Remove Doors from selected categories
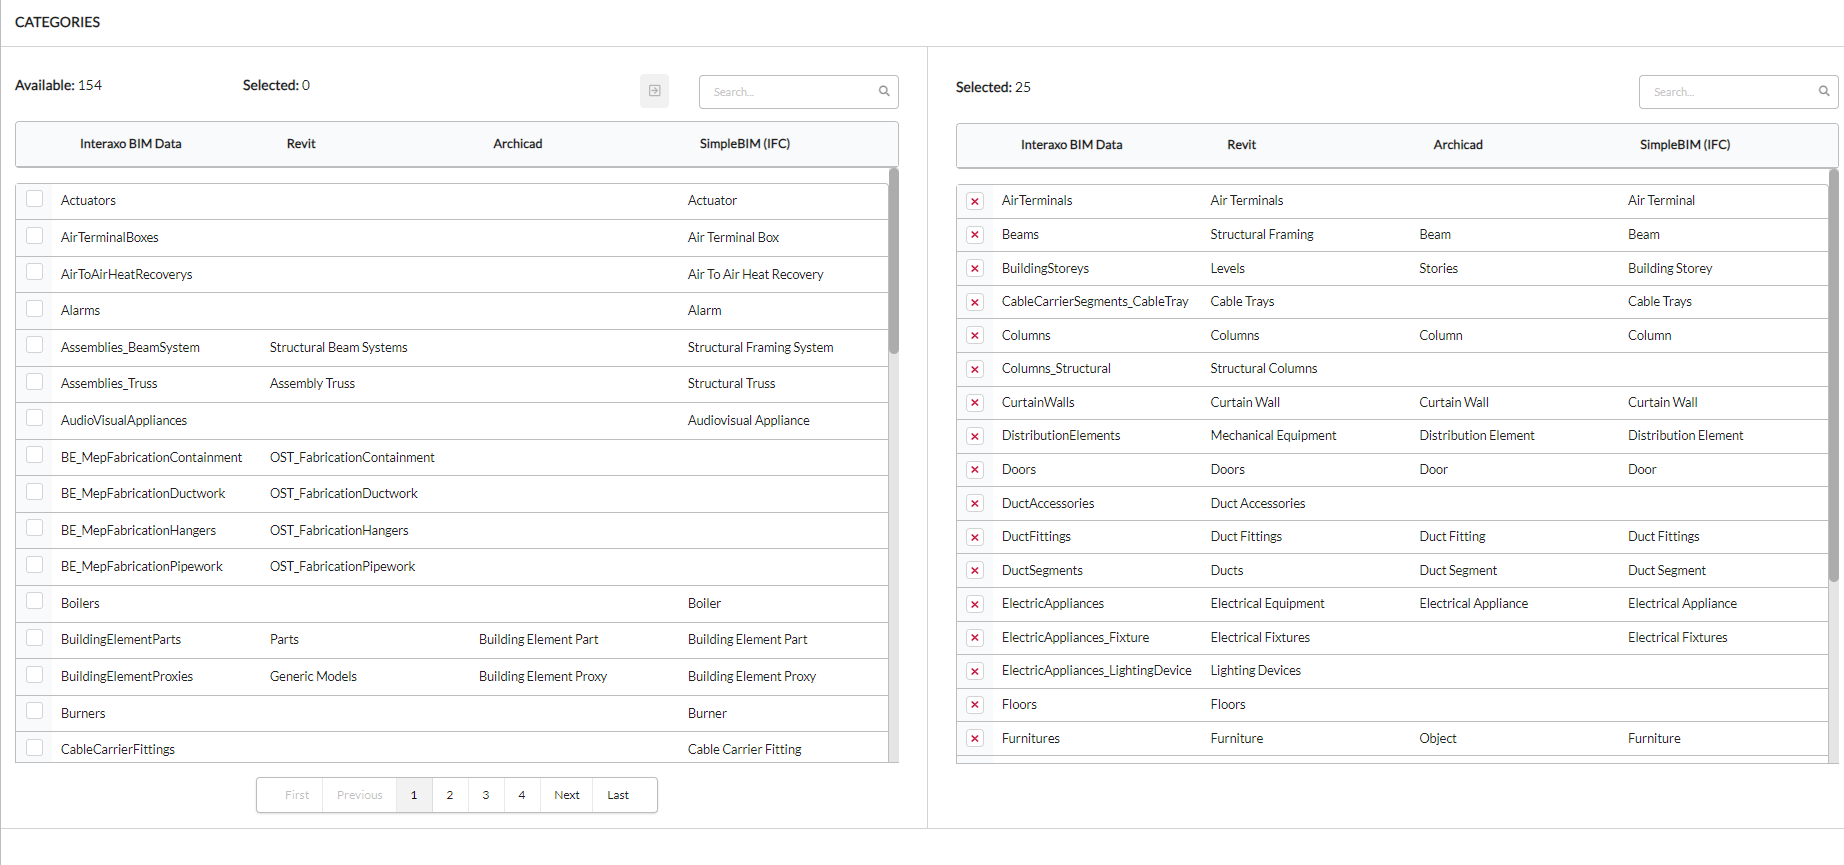 click(x=975, y=470)
